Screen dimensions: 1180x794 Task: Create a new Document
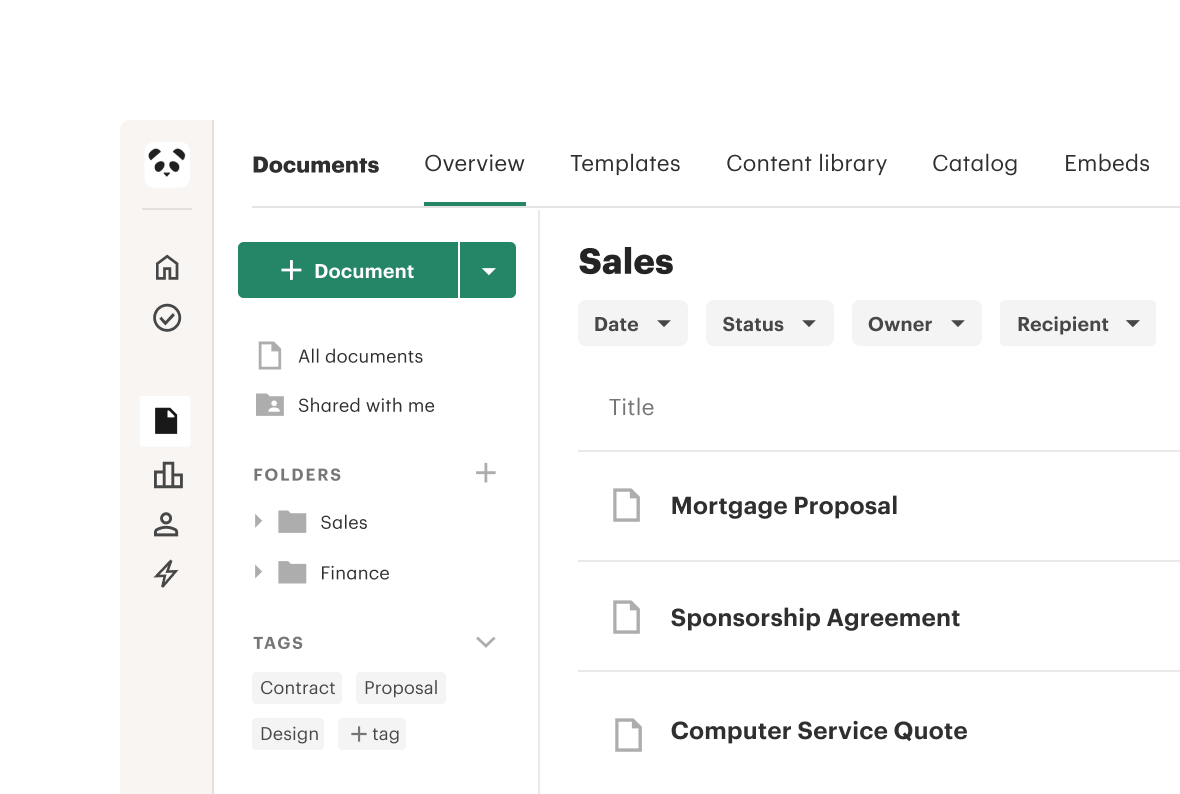tap(348, 270)
